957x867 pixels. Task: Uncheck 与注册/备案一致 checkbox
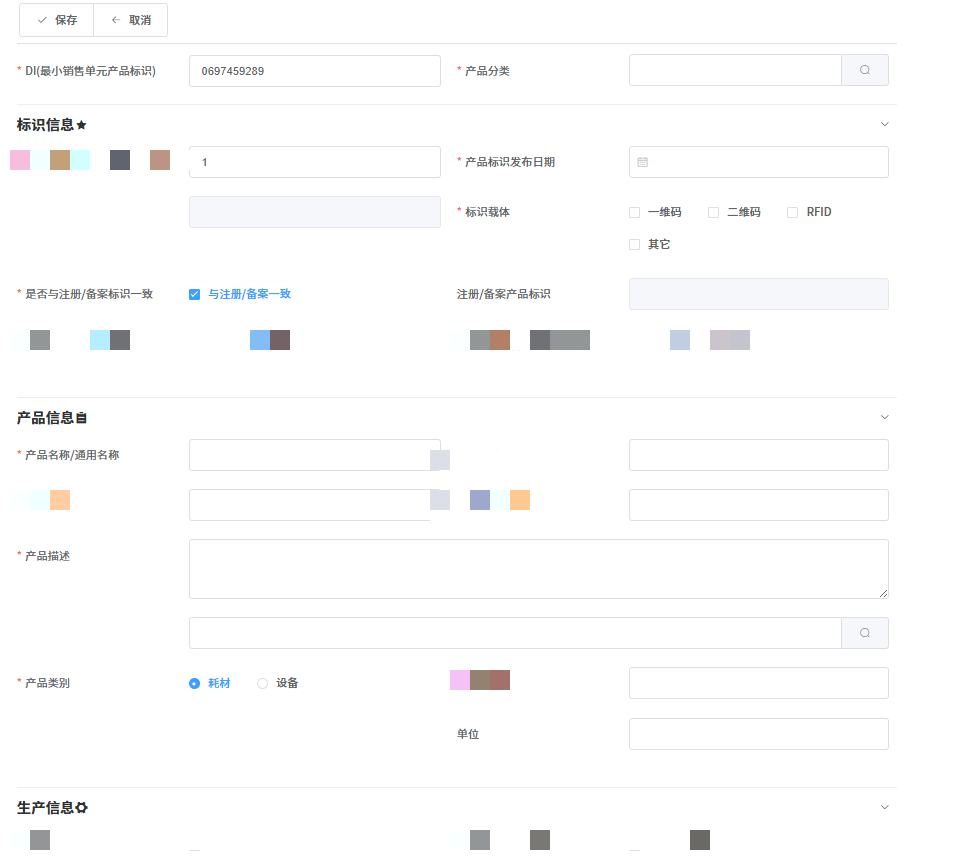pyautogui.click(x=195, y=294)
